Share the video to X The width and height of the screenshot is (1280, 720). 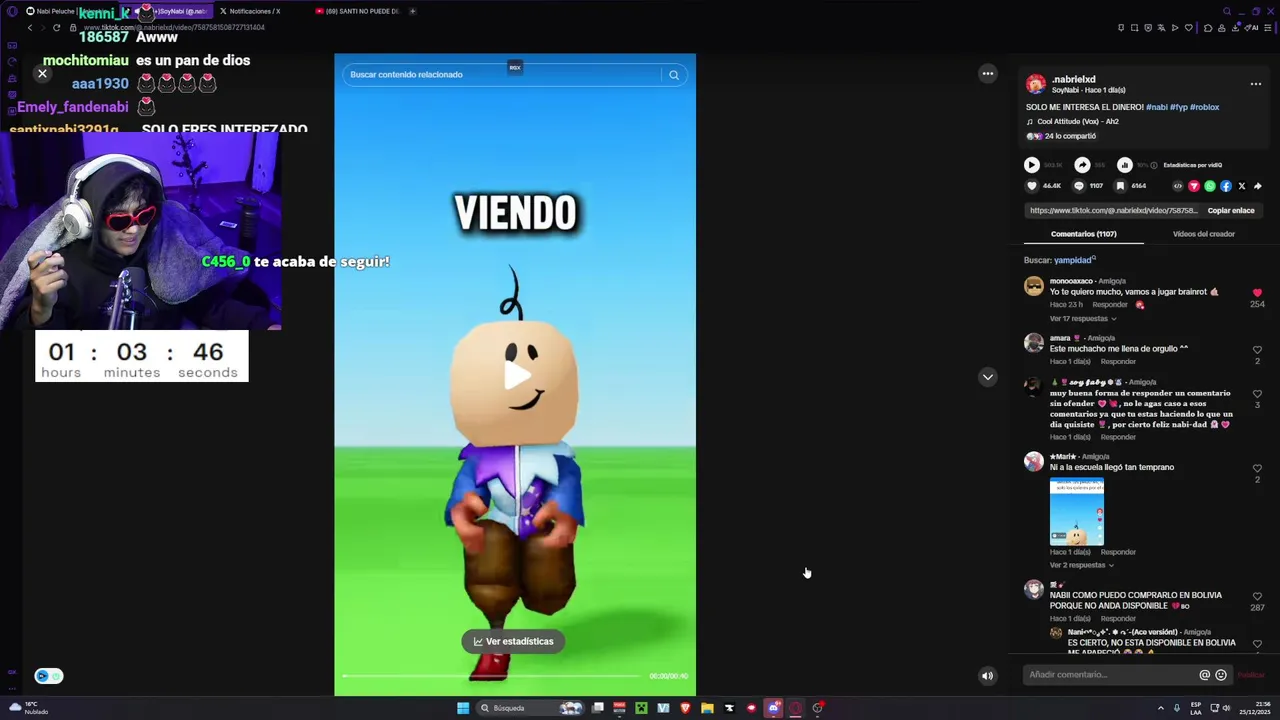tap(1242, 186)
